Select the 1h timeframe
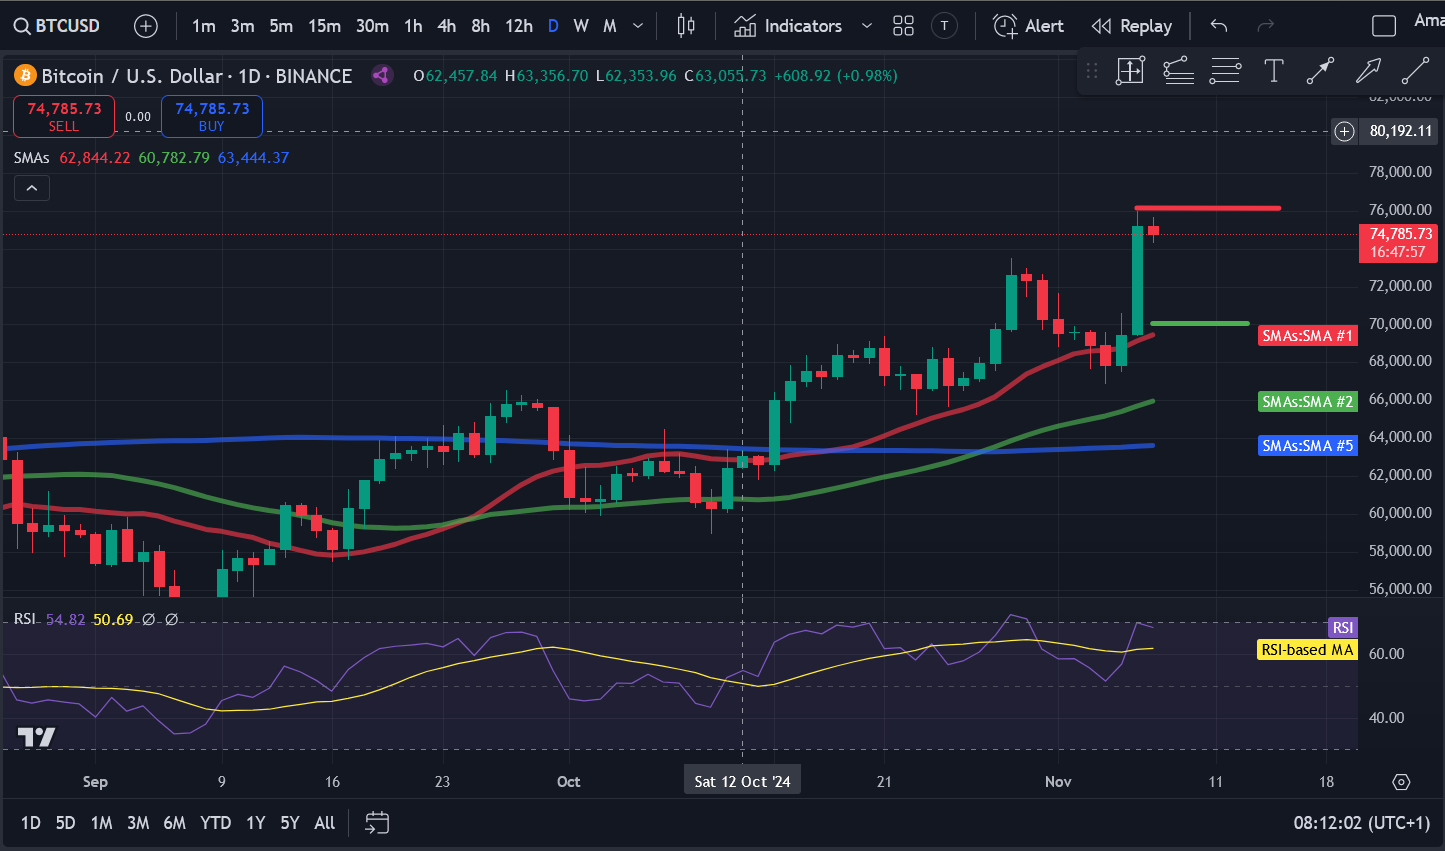This screenshot has height=851, width=1445. point(413,26)
